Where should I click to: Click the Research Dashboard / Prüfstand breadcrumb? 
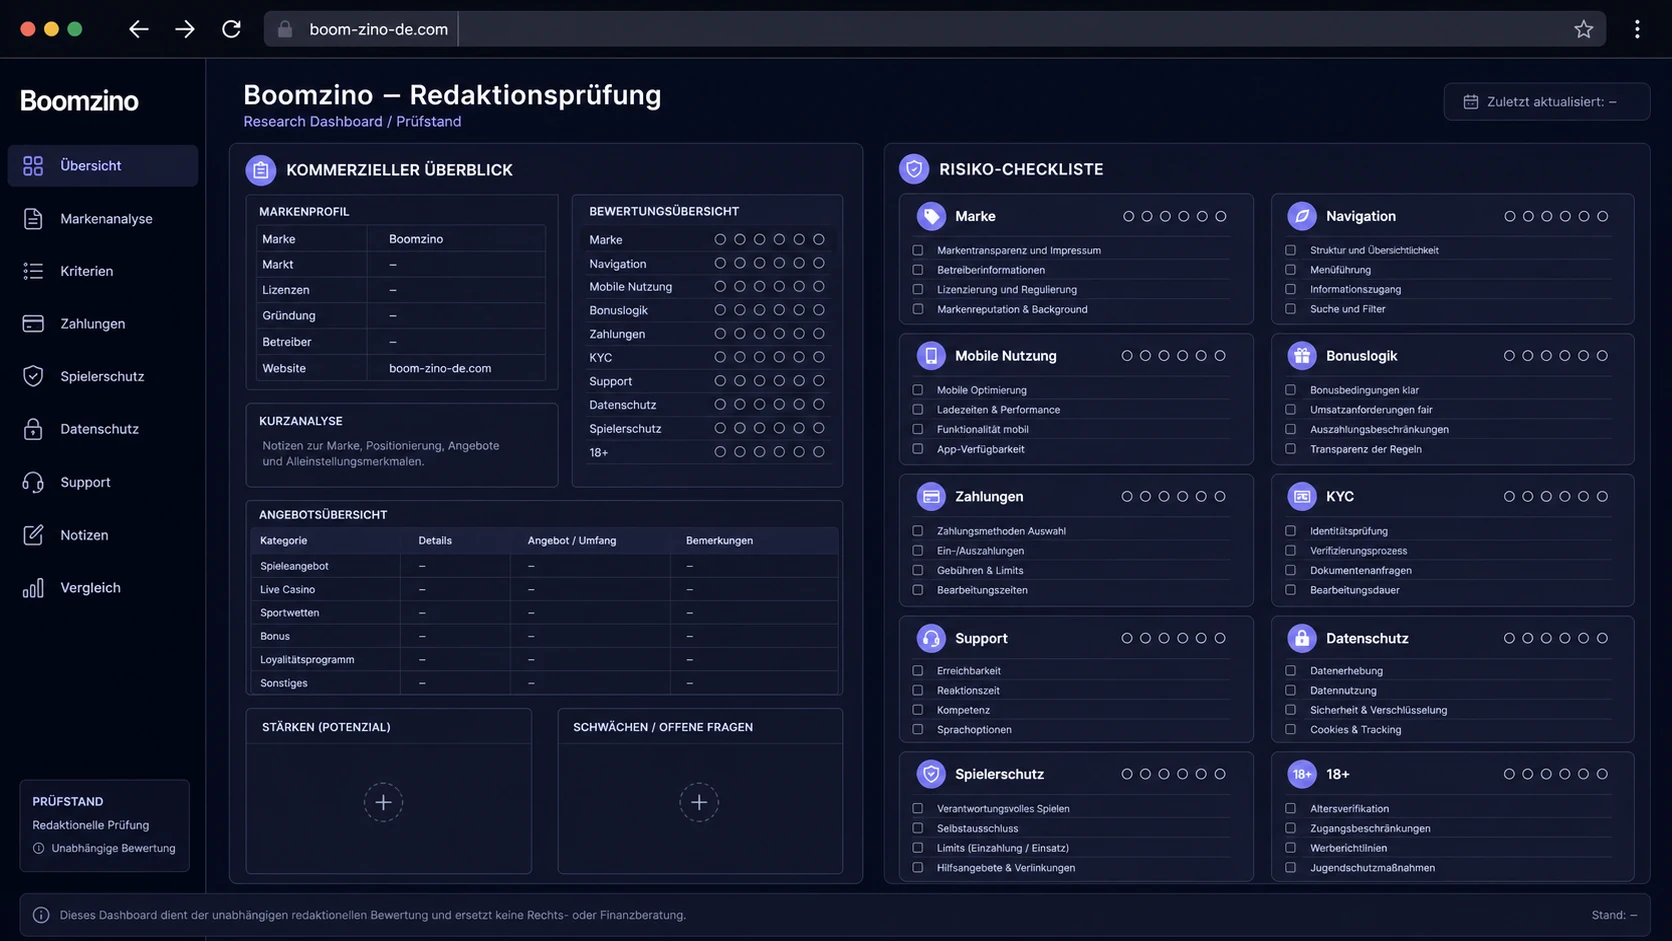(x=352, y=121)
